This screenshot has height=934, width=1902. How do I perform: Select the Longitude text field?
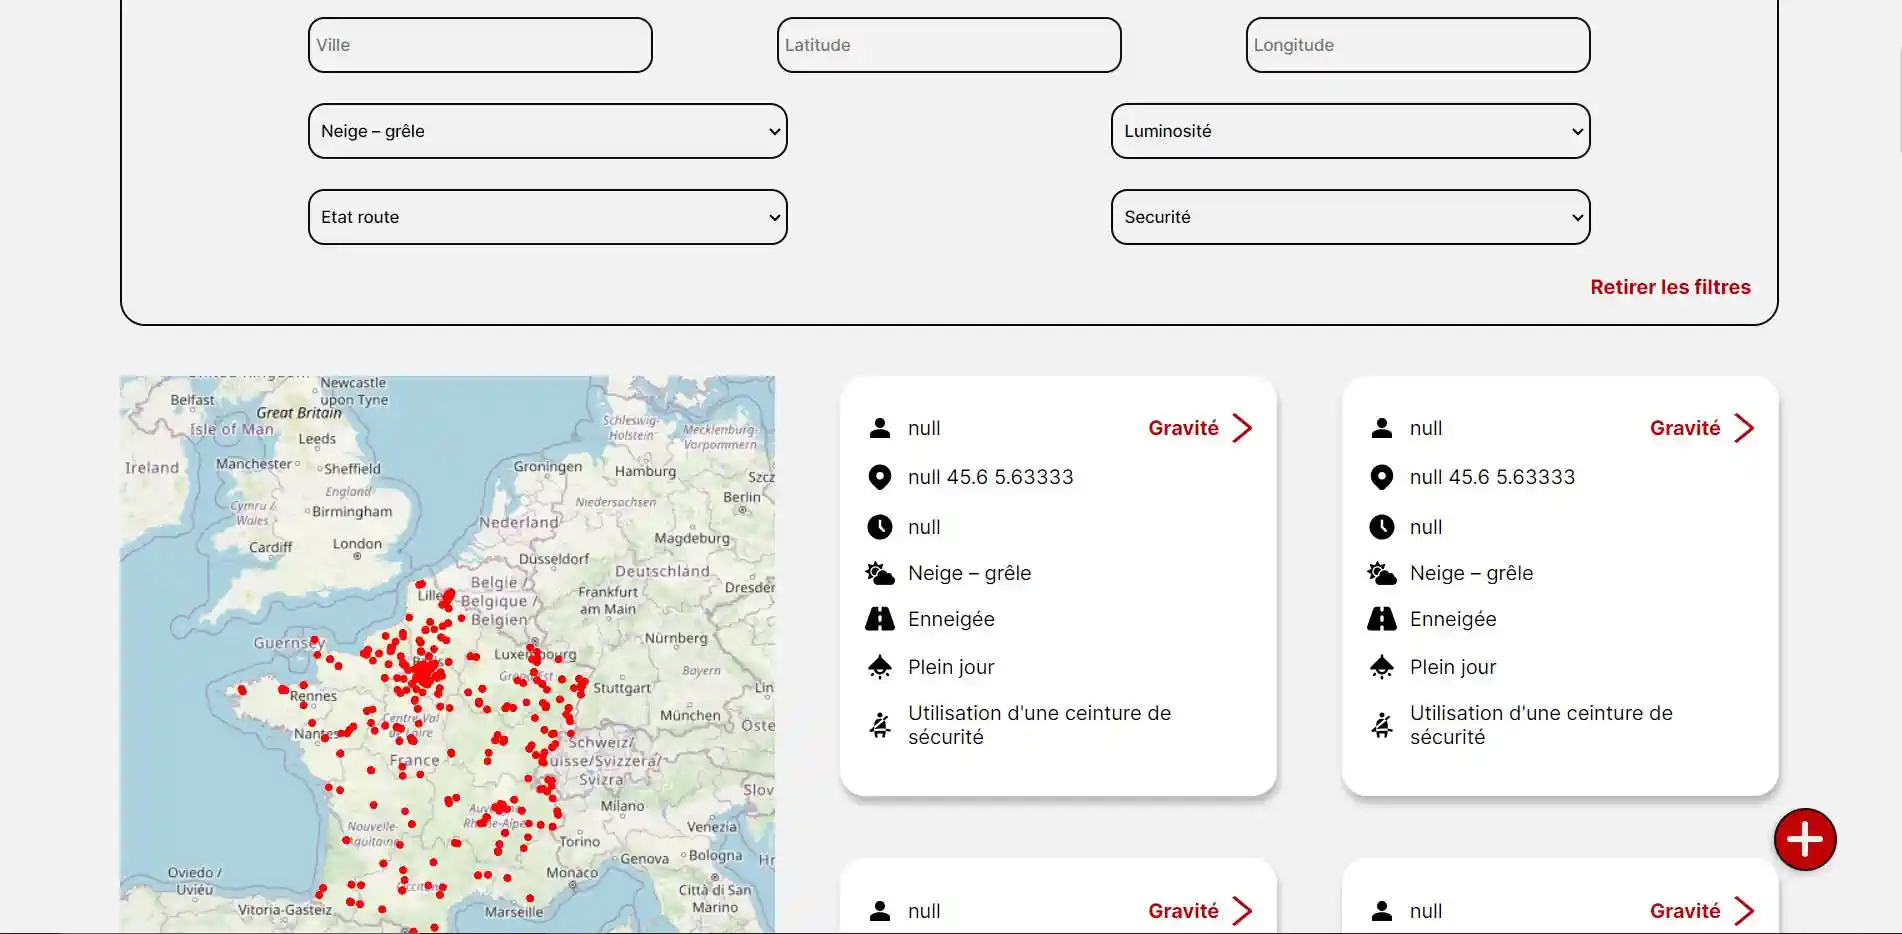pyautogui.click(x=1417, y=45)
